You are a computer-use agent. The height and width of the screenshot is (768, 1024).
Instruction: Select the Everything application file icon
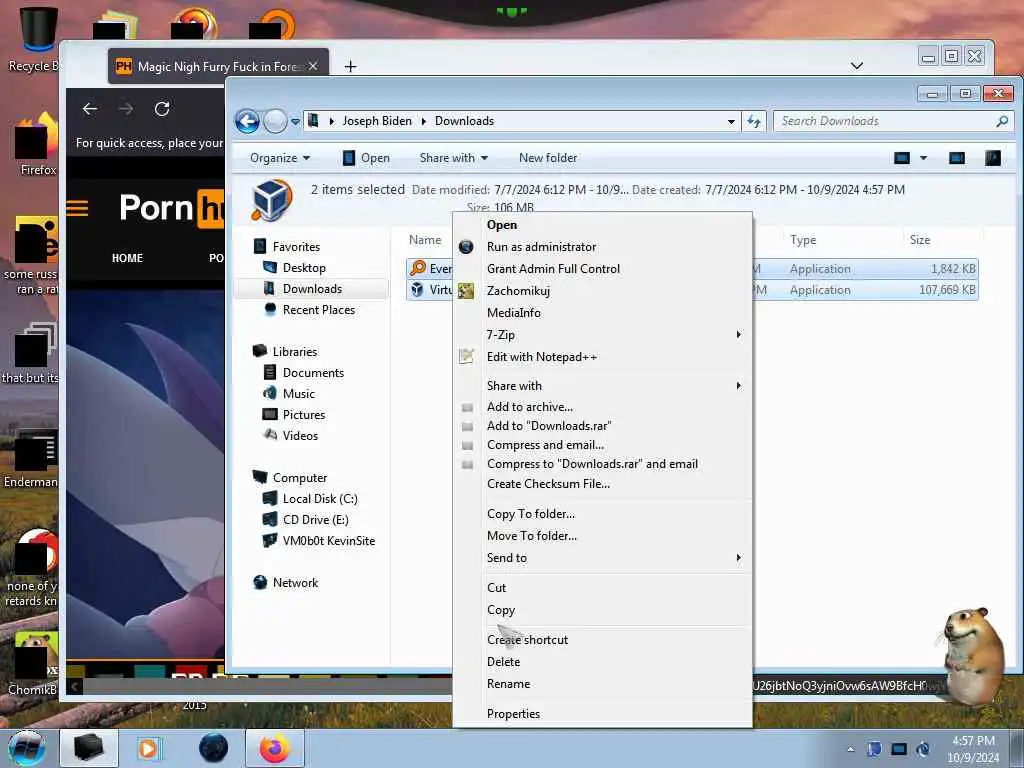click(418, 268)
